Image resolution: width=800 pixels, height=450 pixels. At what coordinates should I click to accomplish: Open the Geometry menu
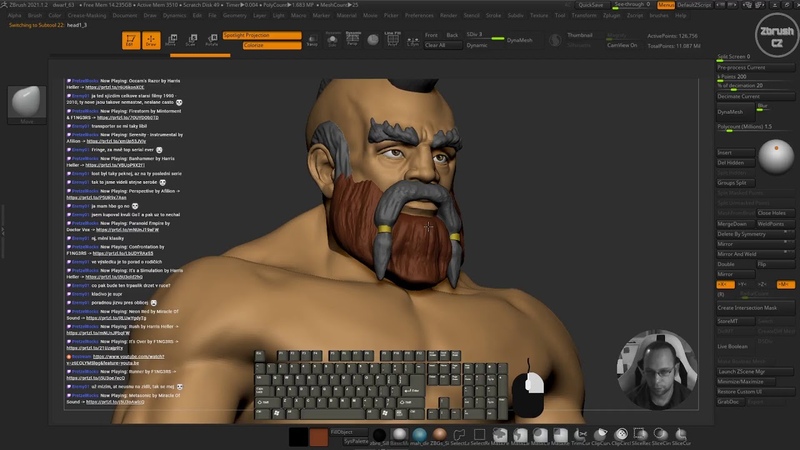pyautogui.click(x=235, y=15)
